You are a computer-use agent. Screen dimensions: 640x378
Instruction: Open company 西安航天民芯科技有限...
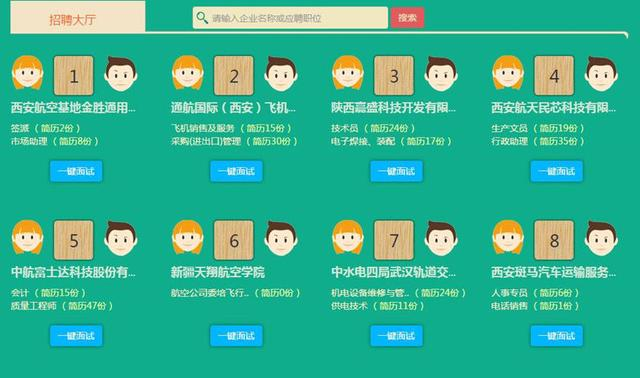(x=553, y=108)
